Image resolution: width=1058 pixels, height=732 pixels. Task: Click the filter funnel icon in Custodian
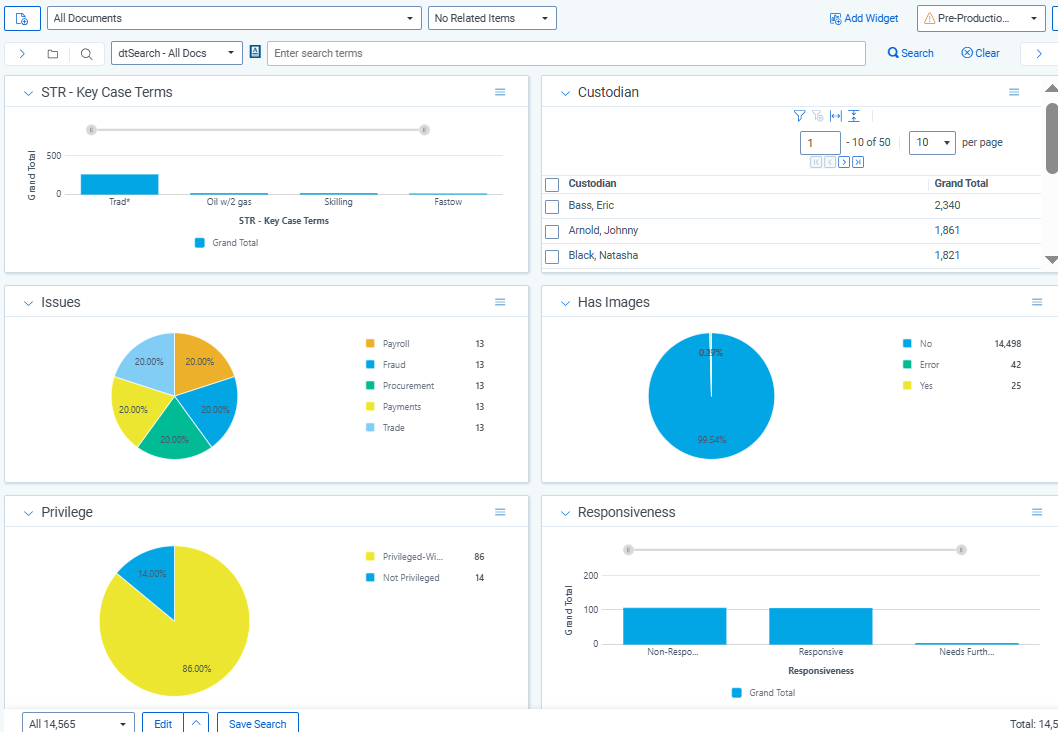(800, 116)
